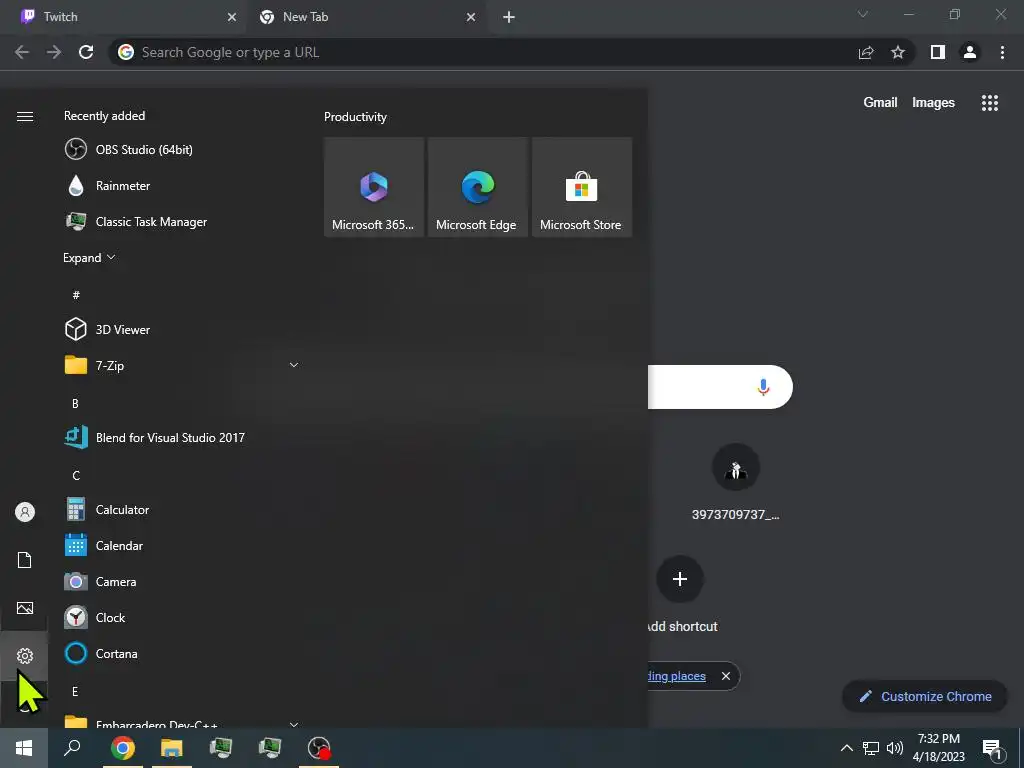Viewport: 1024px width, 768px height.
Task: Bookmark this tab with star icon
Action: click(x=898, y=52)
